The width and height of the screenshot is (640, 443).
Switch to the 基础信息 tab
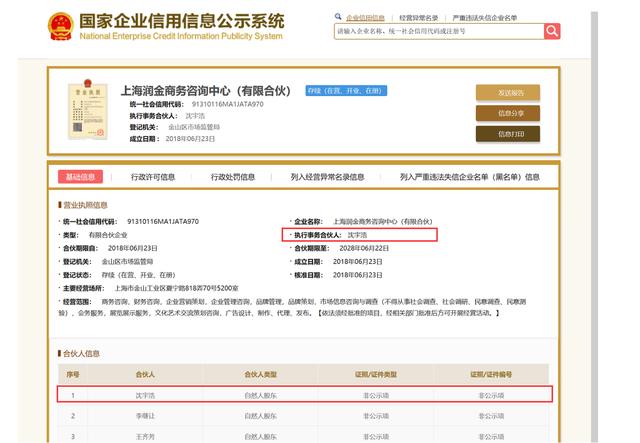click(80, 177)
